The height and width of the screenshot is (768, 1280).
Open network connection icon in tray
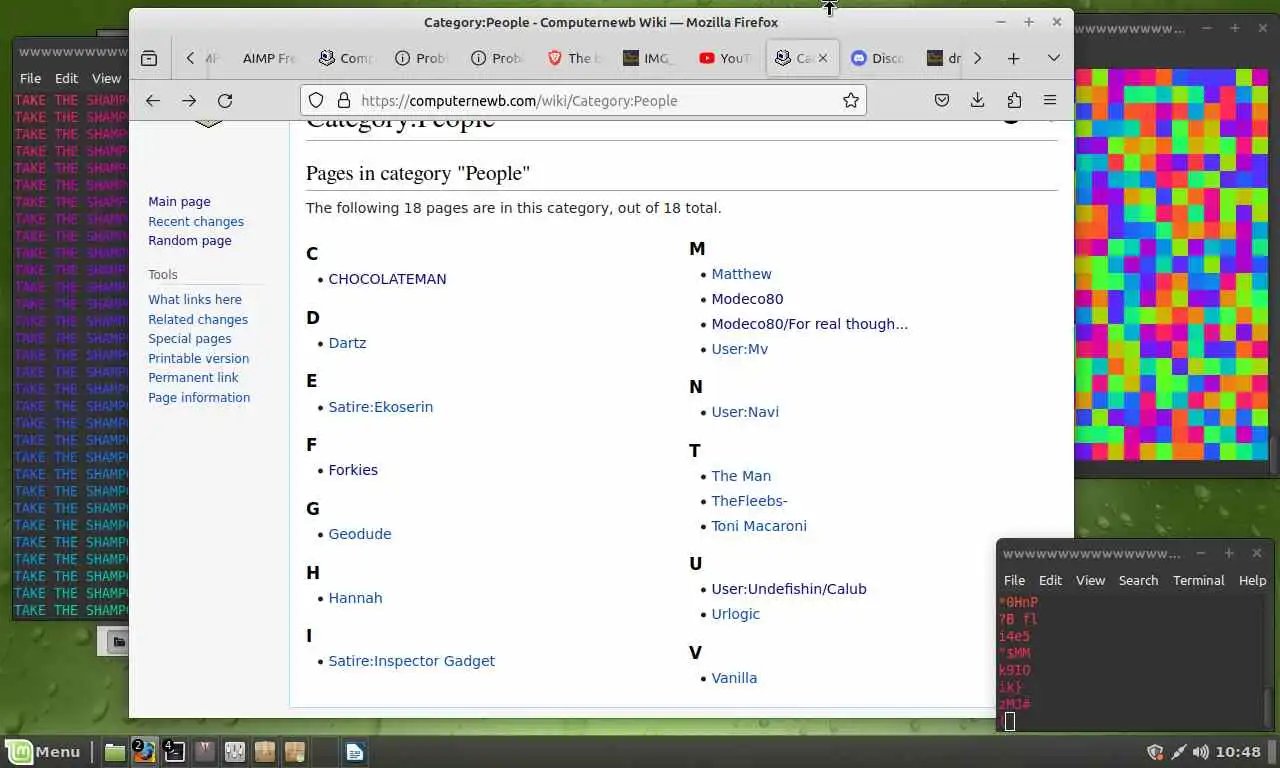tap(1178, 752)
